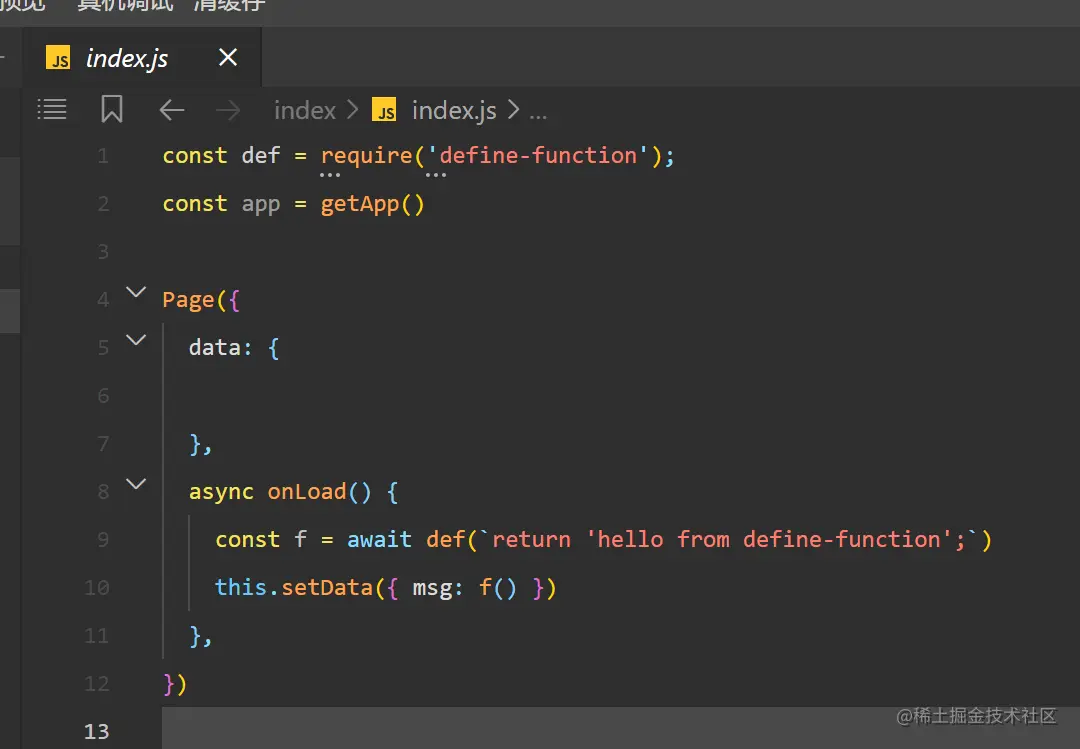Image resolution: width=1080 pixels, height=749 pixels.
Task: Click the index.js breadcrumb item
Action: tap(454, 110)
